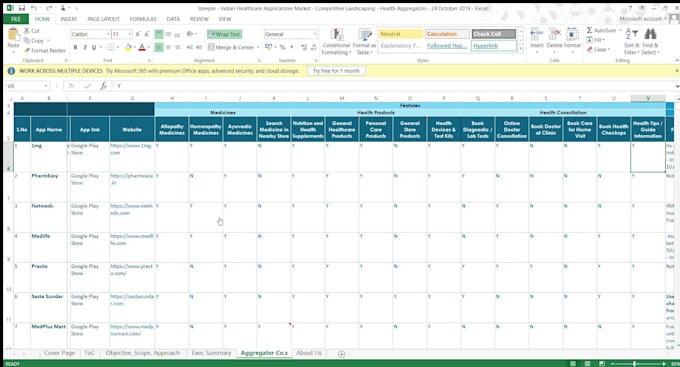Align text to the left
Image resolution: width=680 pixels, height=367 pixels.
coord(159,47)
